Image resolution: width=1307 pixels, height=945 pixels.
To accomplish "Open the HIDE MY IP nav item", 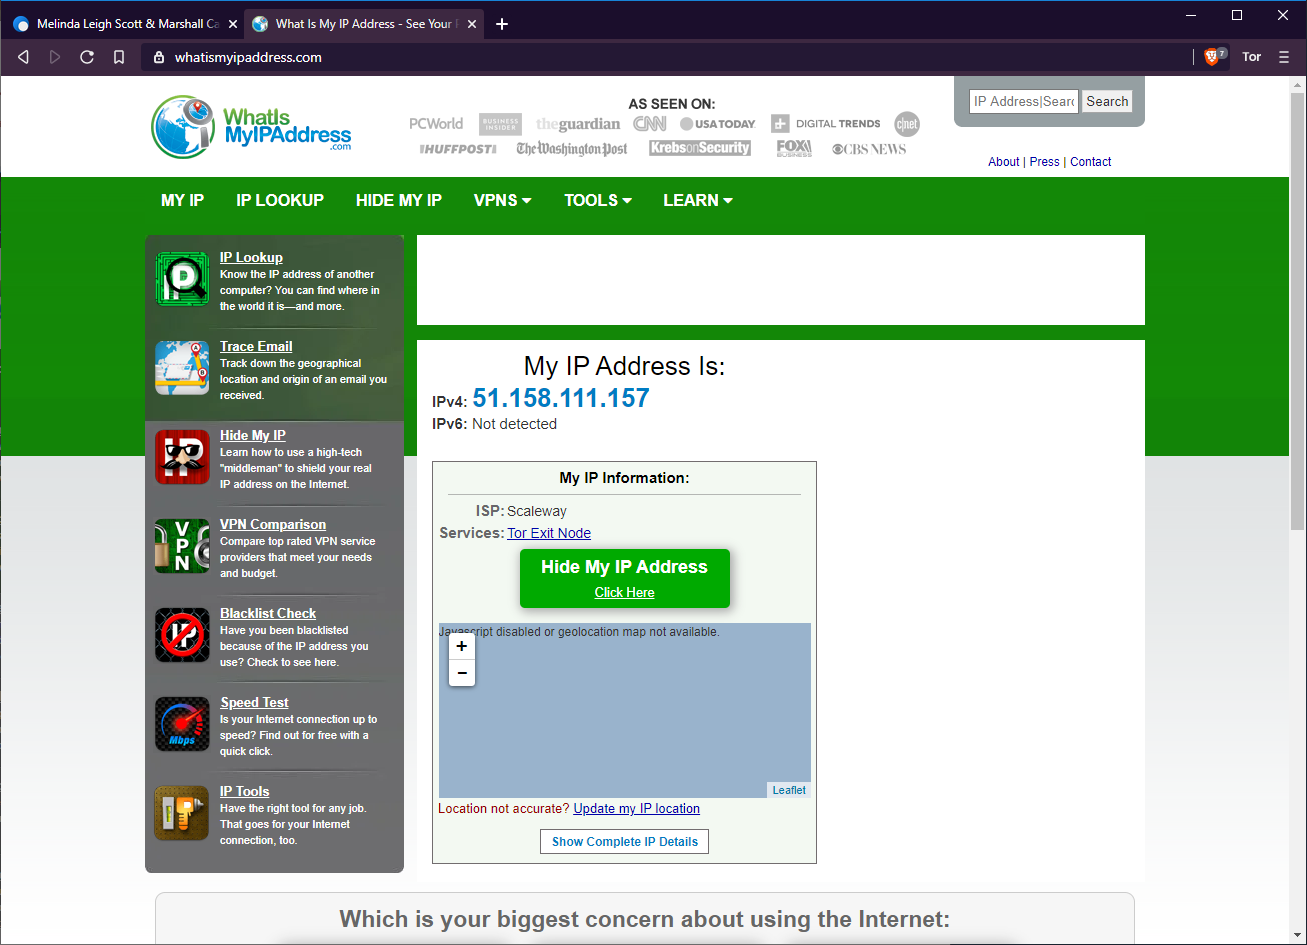I will (x=399, y=200).
